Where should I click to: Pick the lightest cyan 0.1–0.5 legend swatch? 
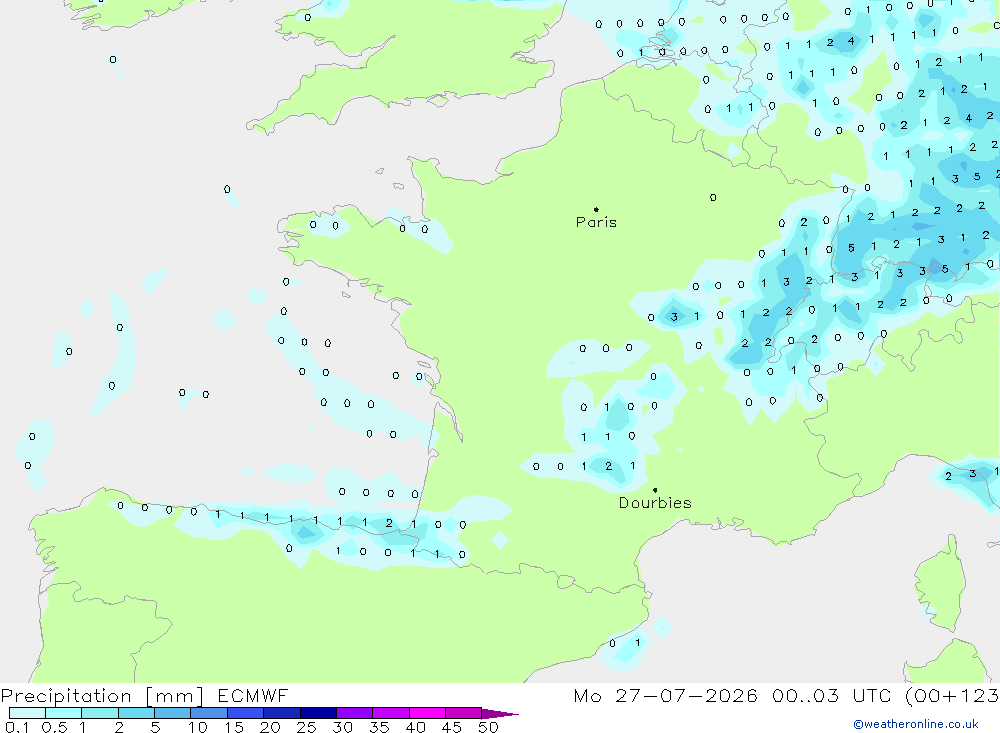point(27,713)
